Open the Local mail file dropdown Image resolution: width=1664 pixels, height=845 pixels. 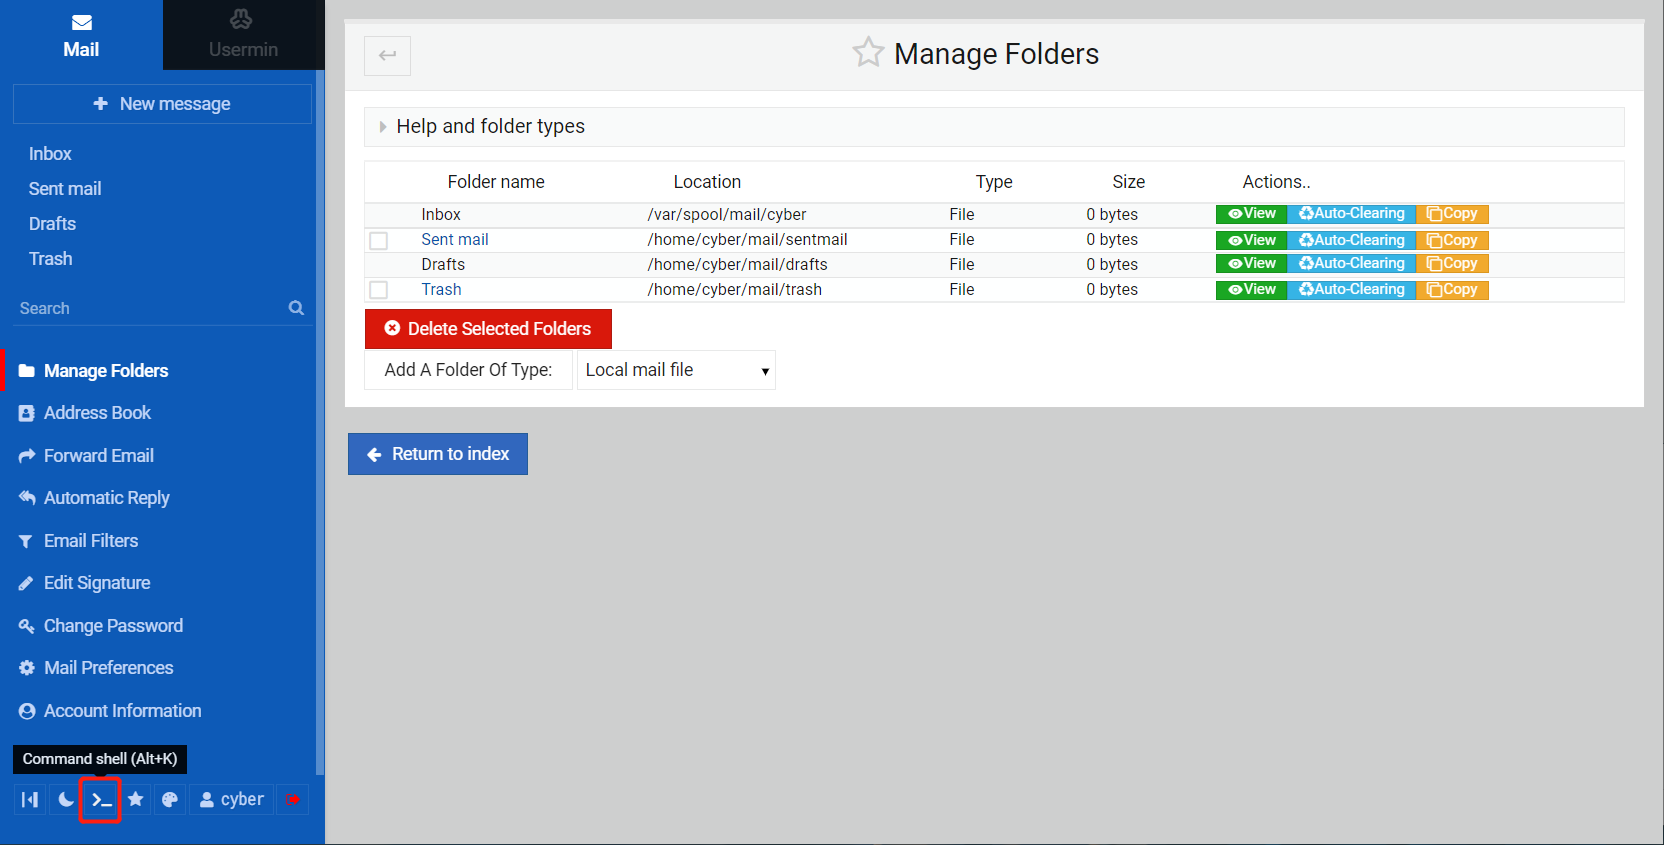click(676, 370)
